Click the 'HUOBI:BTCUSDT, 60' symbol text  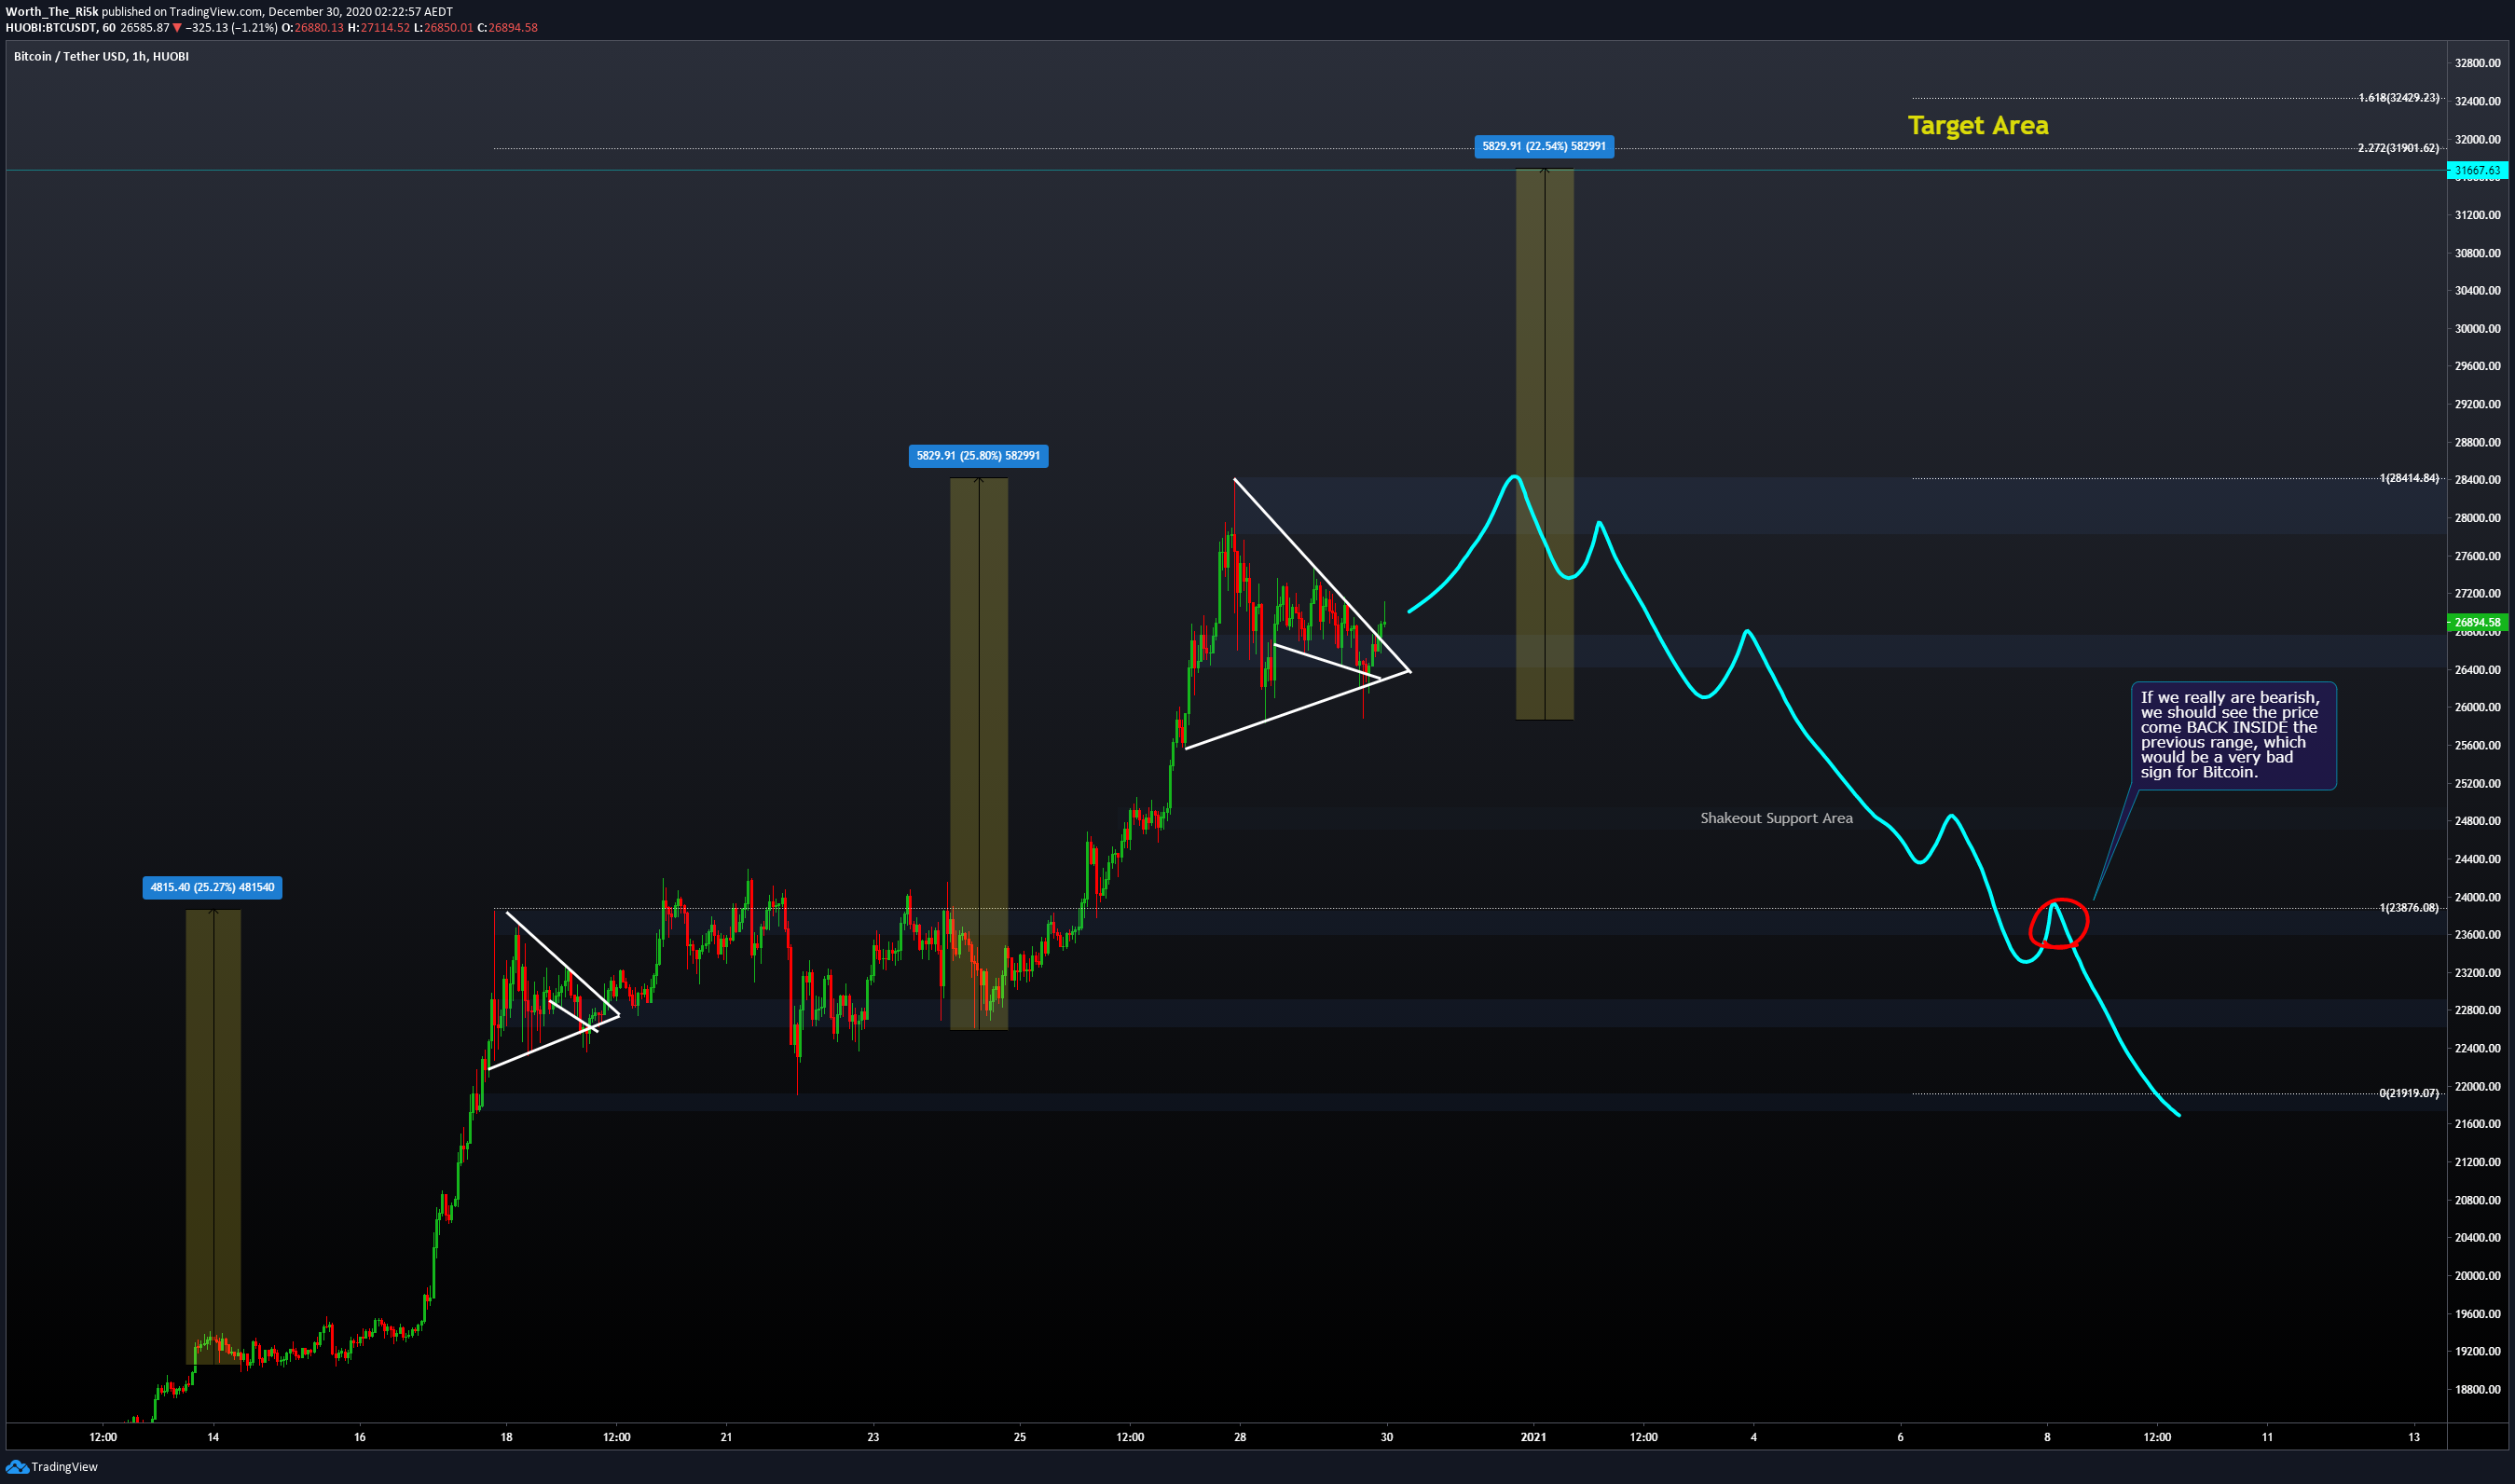60,28
